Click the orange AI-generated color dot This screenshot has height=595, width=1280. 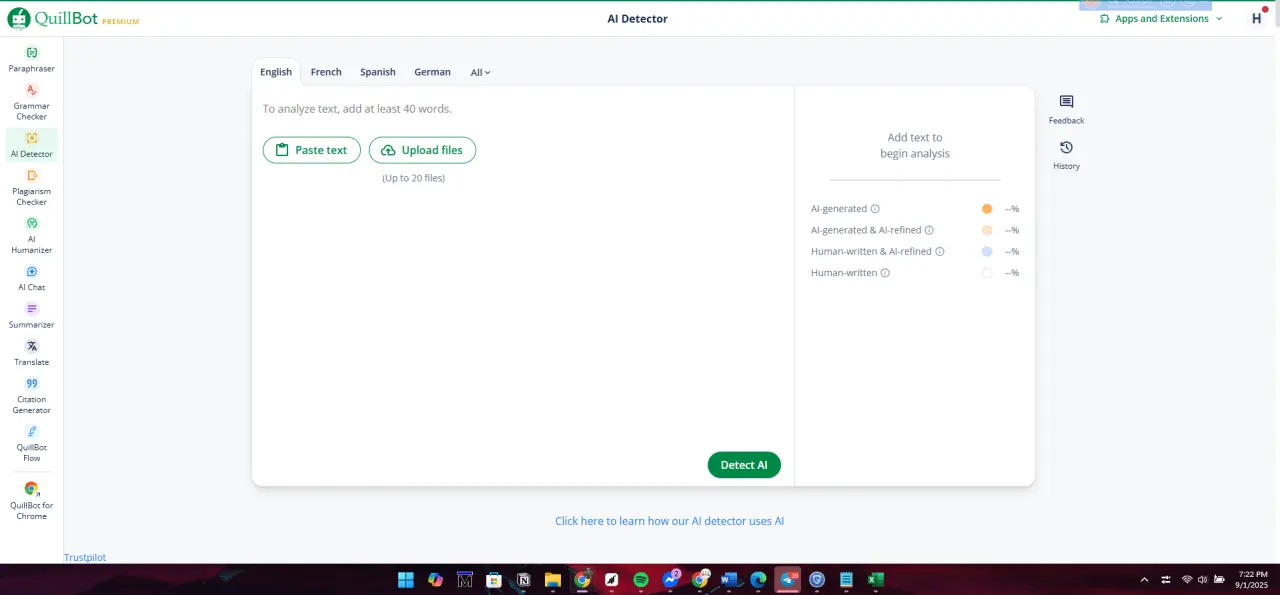(x=987, y=209)
